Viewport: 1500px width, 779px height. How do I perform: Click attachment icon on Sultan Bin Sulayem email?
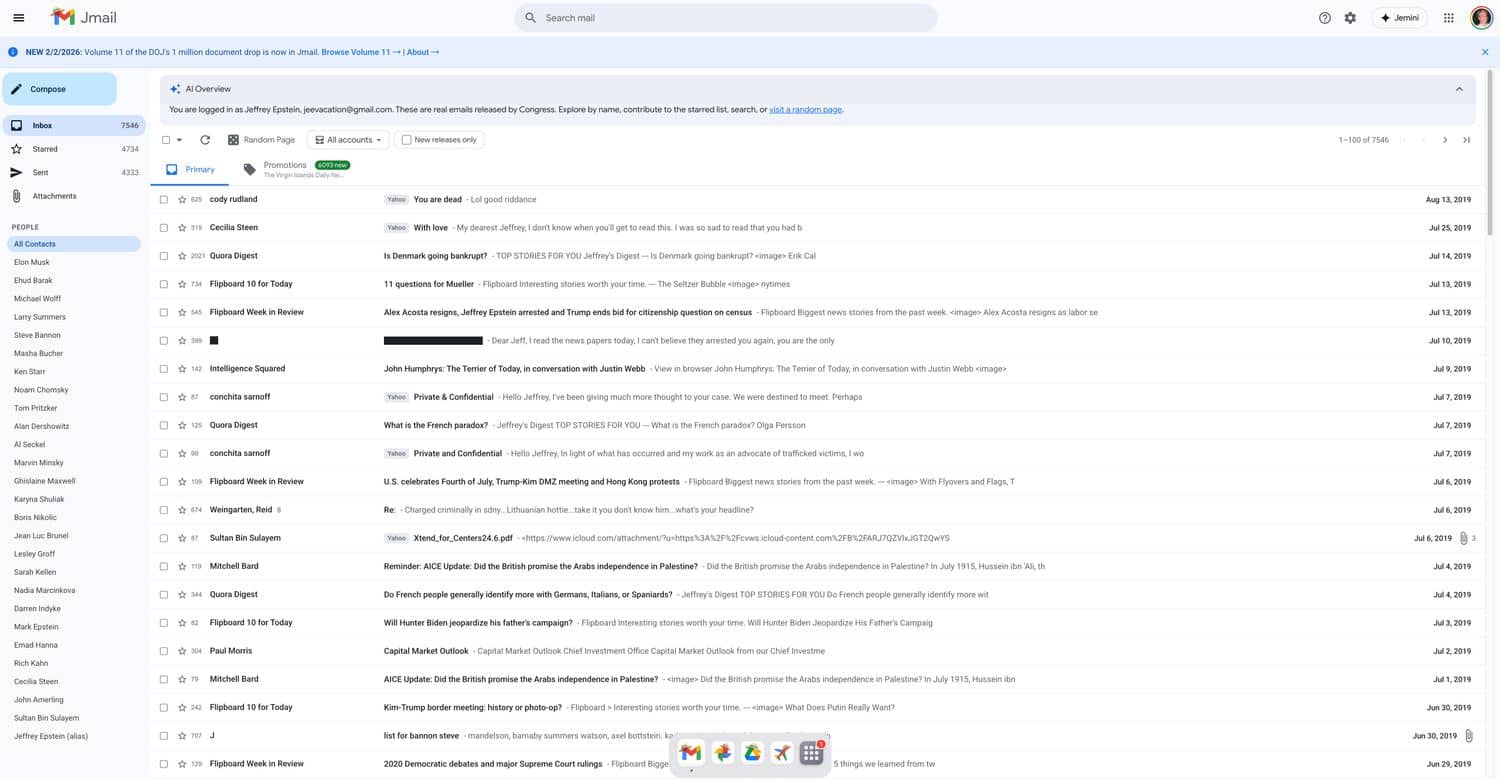point(1463,538)
